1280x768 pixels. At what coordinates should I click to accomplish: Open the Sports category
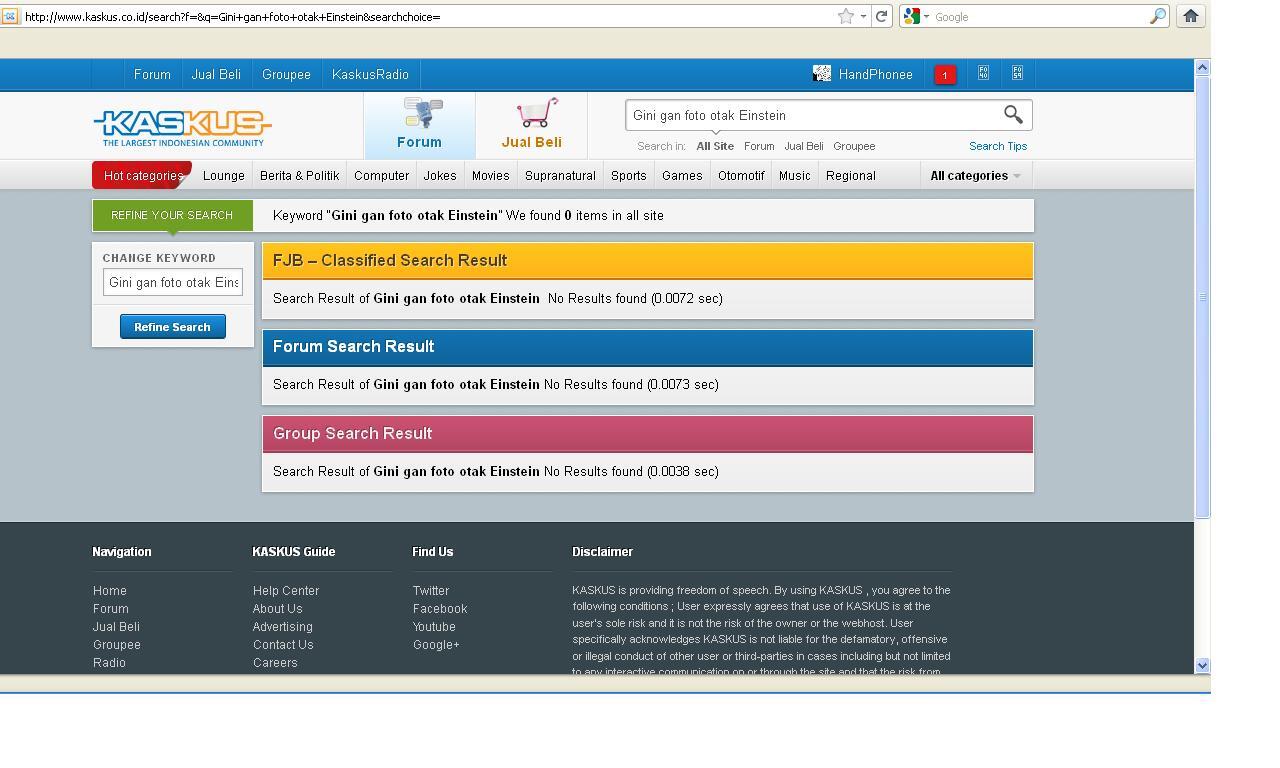click(629, 176)
